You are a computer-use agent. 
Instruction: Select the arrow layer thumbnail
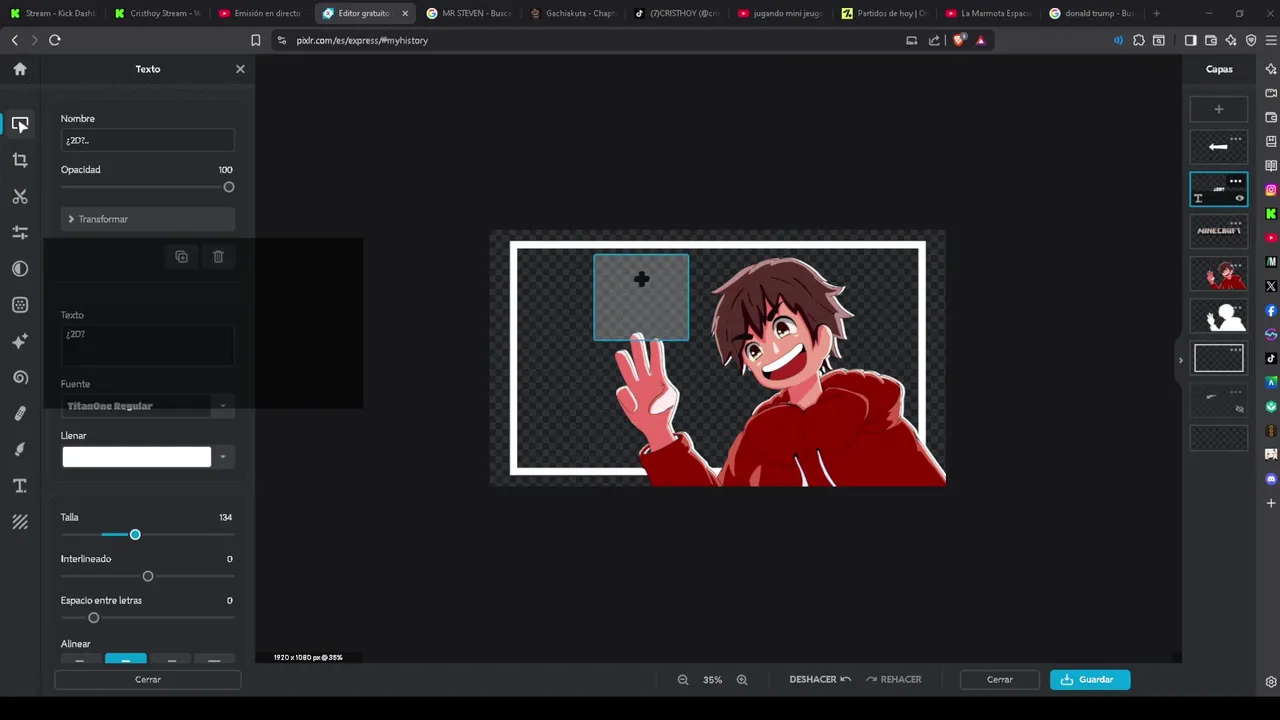click(1218, 147)
